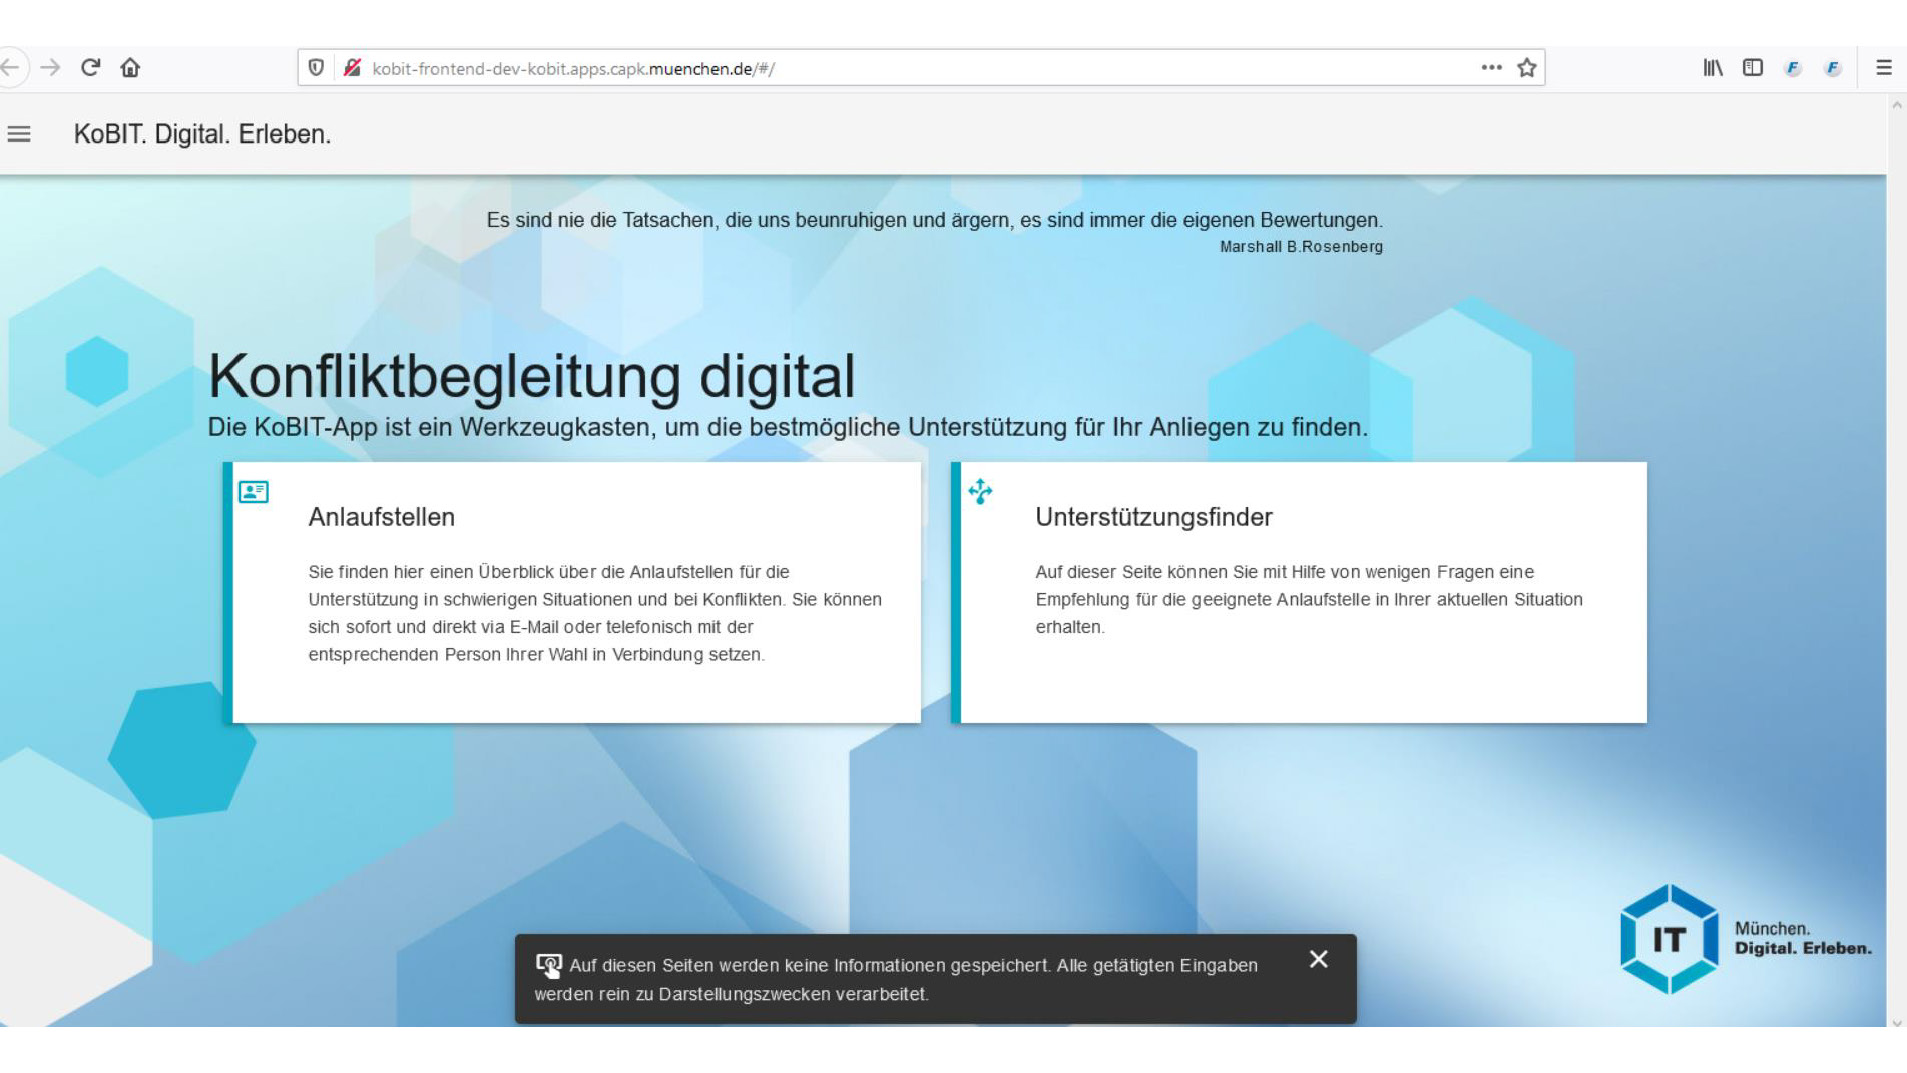Toggle the browser sidebar view
This screenshot has width=1907, height=1073.
(x=1752, y=68)
